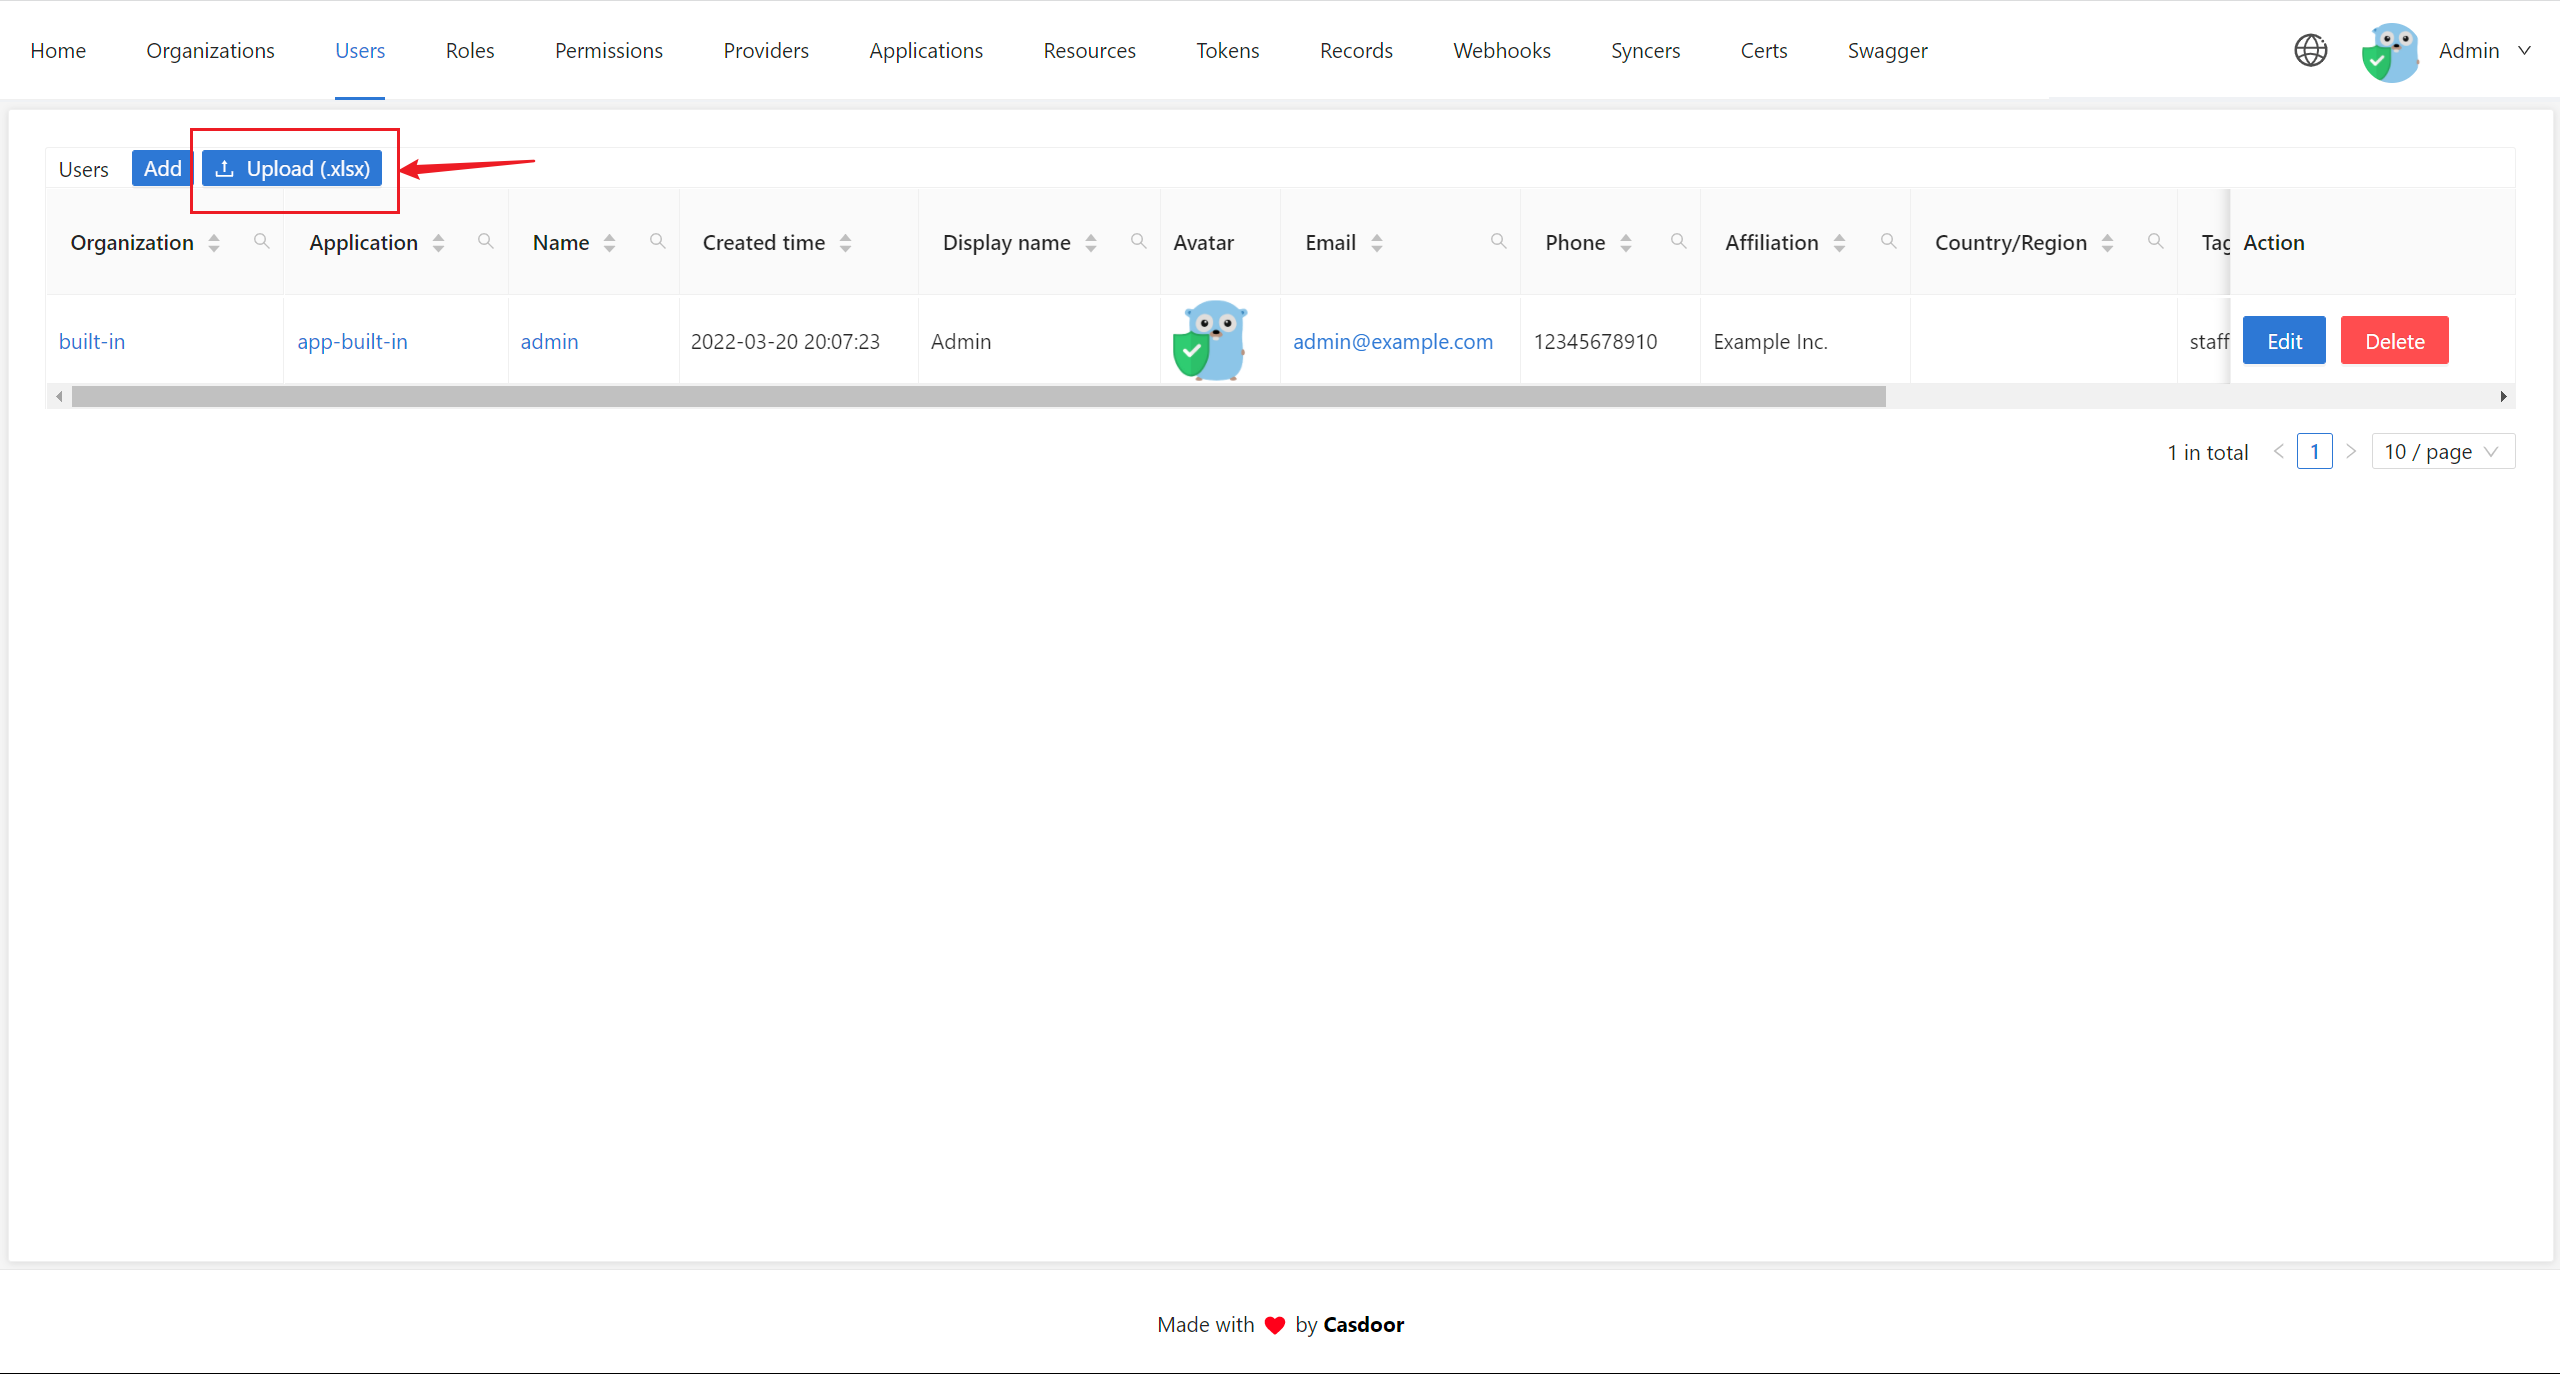Viewport: 2560px width, 1374px height.
Task: Switch to the Organizations tab
Action: tap(210, 50)
